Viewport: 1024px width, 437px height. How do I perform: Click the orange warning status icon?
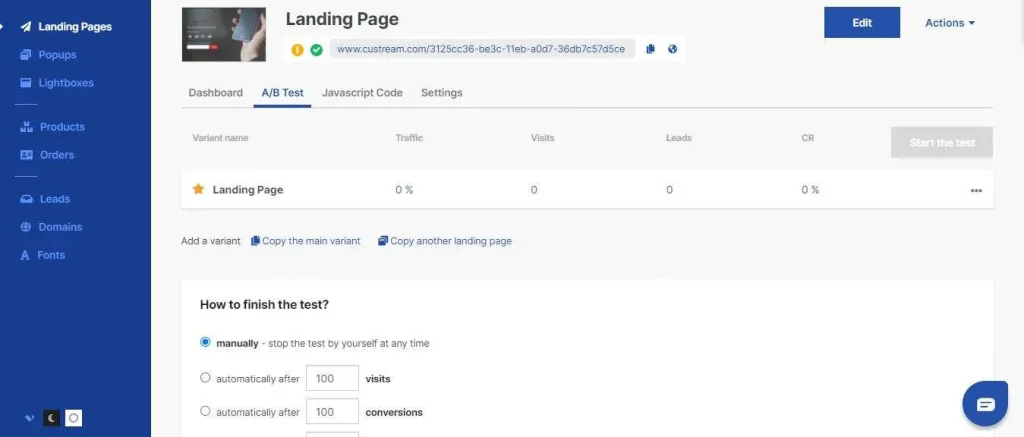click(x=297, y=49)
